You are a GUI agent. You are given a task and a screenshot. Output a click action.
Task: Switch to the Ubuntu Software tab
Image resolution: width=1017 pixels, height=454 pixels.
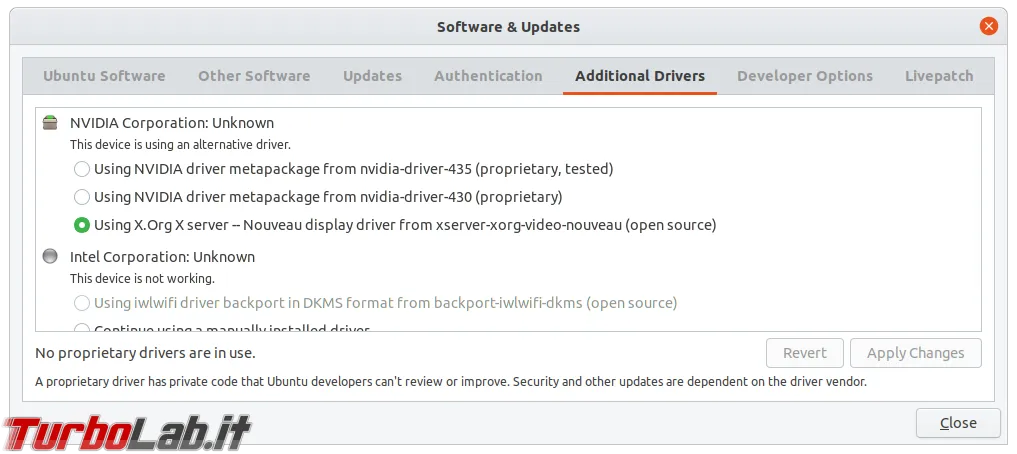tap(104, 76)
